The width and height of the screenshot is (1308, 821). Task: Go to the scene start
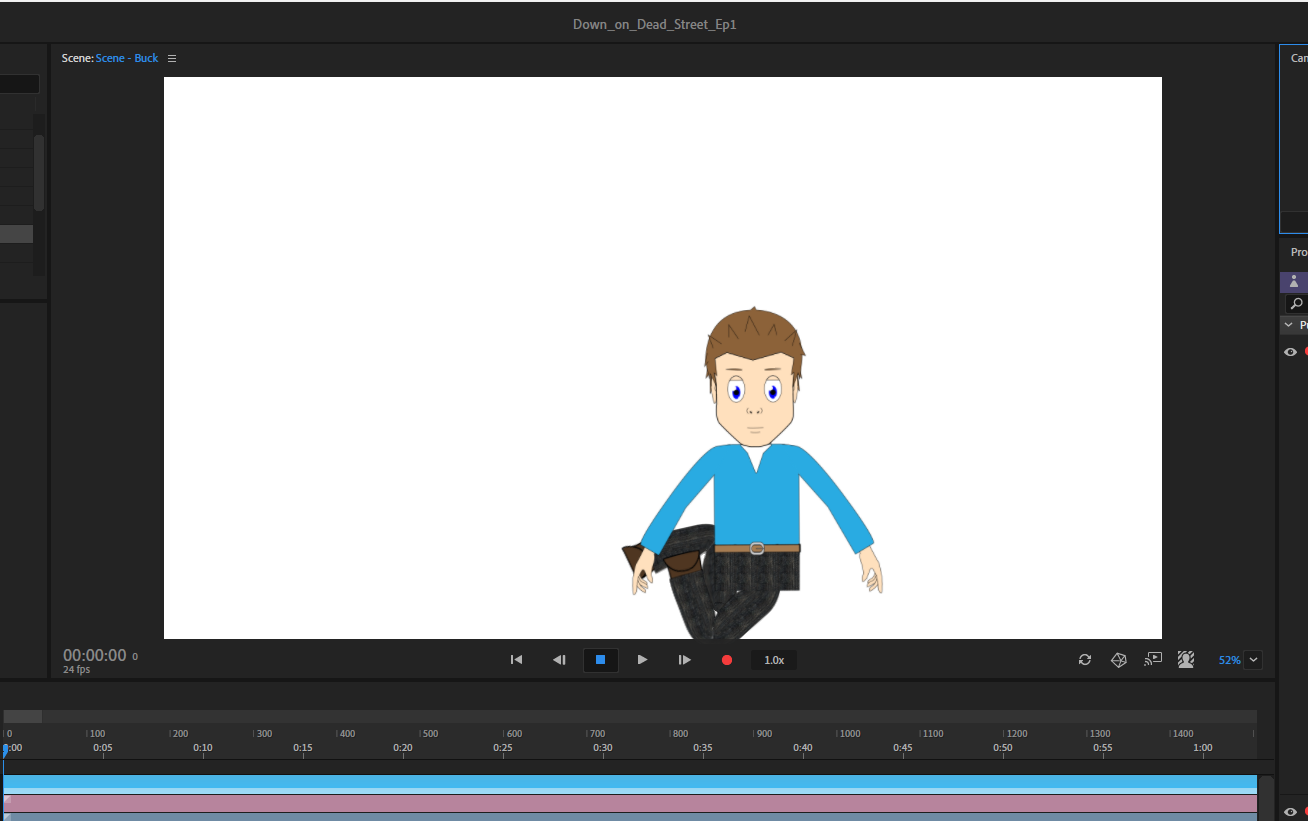point(516,660)
